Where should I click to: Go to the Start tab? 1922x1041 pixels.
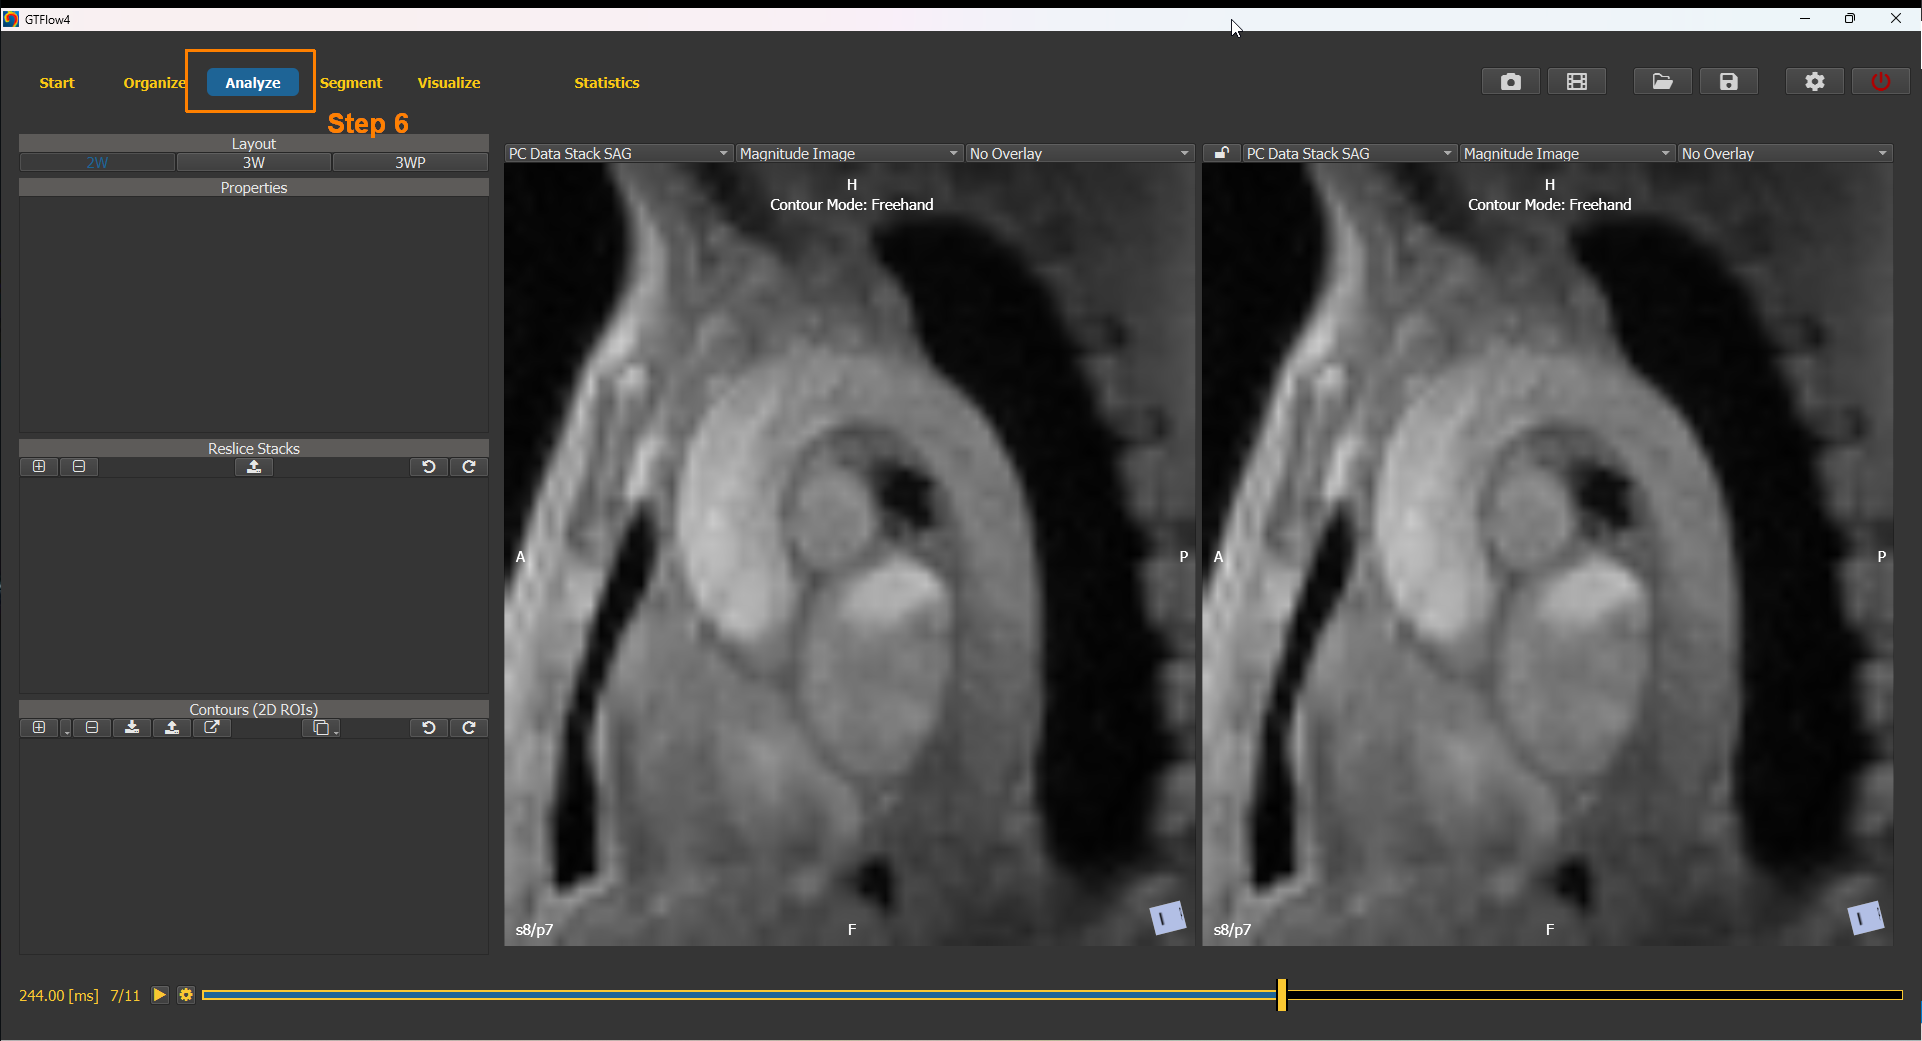click(x=57, y=83)
